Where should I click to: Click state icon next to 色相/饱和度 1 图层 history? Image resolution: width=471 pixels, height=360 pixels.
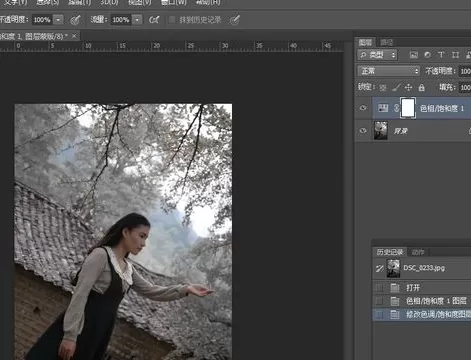click(395, 301)
